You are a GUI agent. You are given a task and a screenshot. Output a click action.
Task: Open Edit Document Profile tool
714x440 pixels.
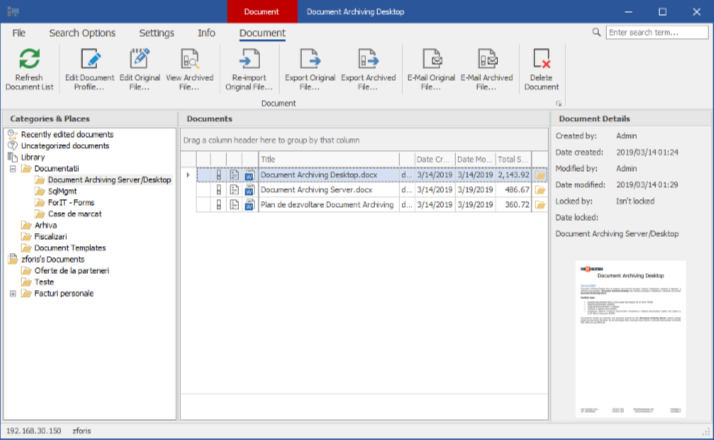[x=90, y=69]
